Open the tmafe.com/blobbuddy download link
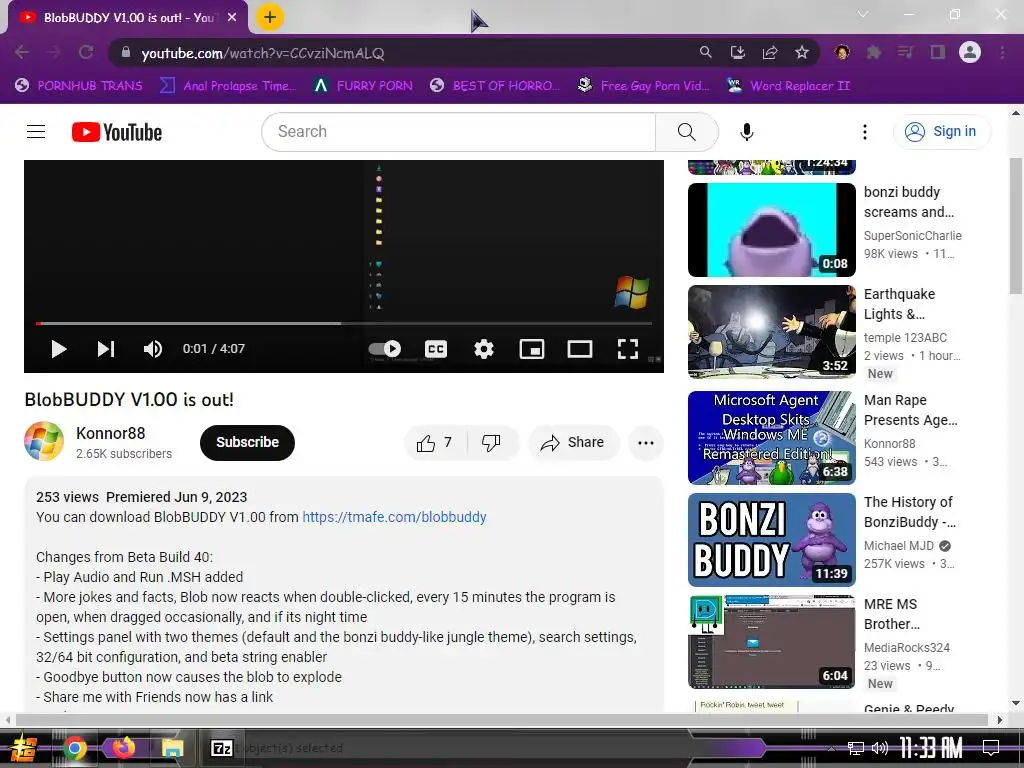The height and width of the screenshot is (768, 1024). pyautogui.click(x=394, y=517)
